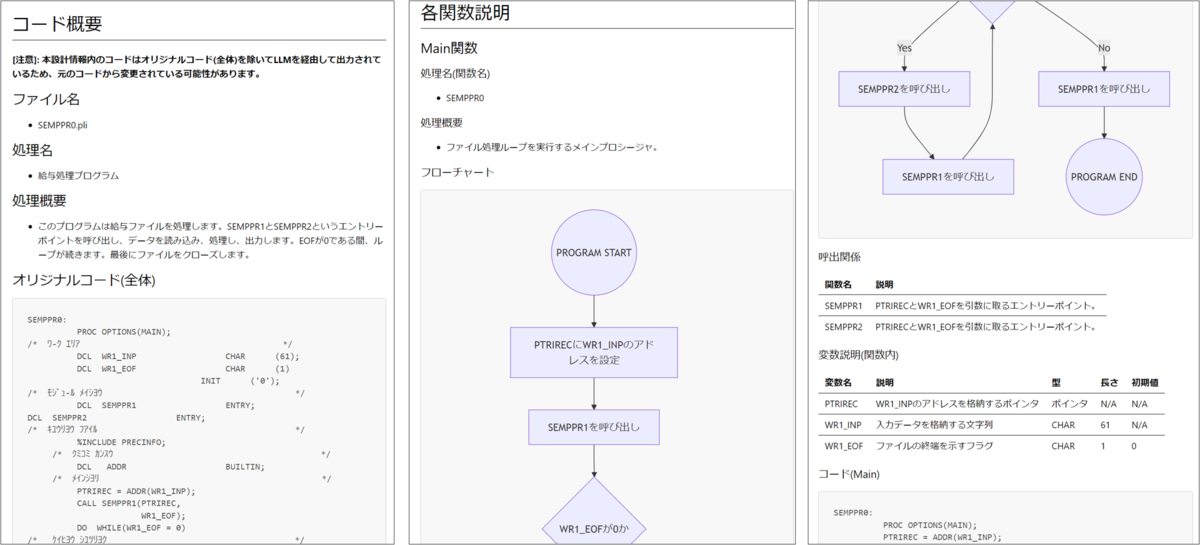This screenshot has height=545, width=1200.
Task: Click the PTRIRECにWR1_INPのアドレスを設定 flowchart box
Action: click(x=594, y=352)
